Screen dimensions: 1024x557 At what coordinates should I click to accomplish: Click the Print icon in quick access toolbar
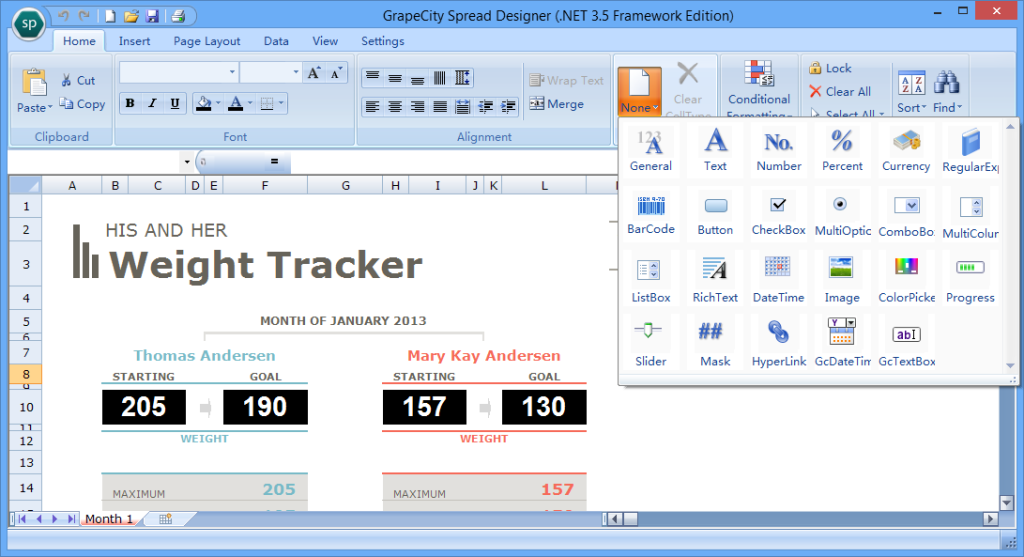tap(178, 16)
